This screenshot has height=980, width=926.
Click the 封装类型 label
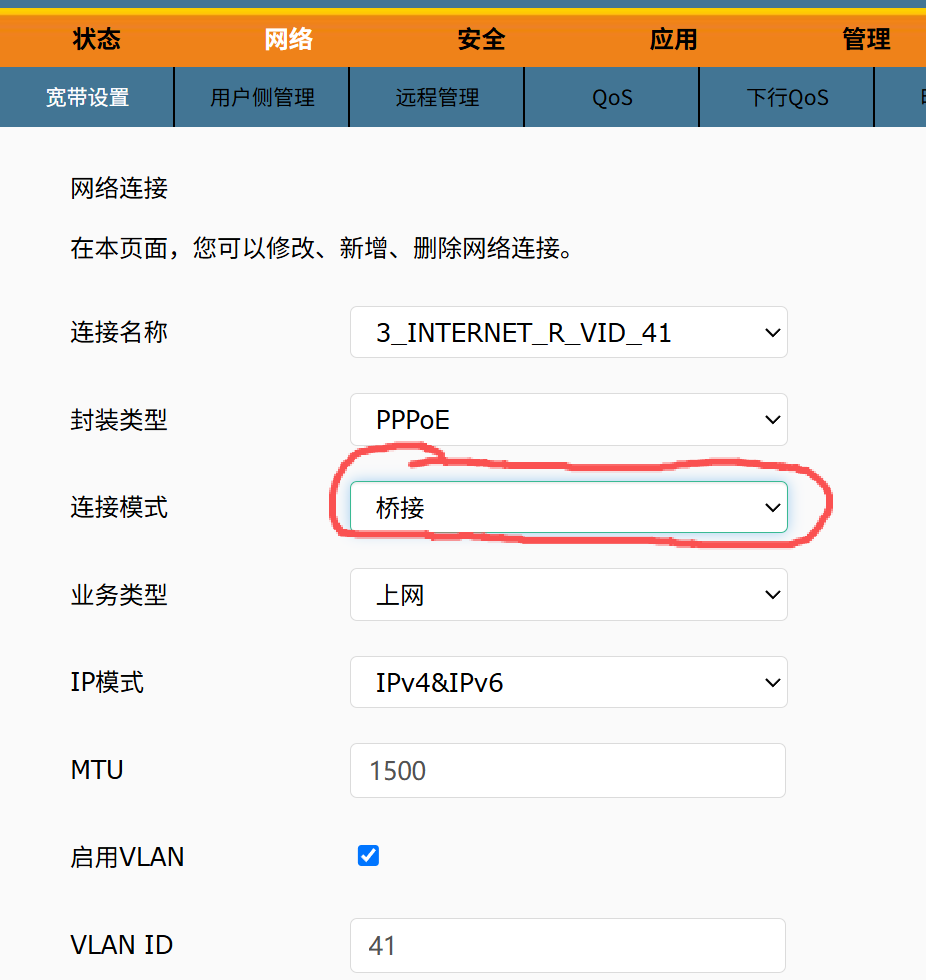119,419
